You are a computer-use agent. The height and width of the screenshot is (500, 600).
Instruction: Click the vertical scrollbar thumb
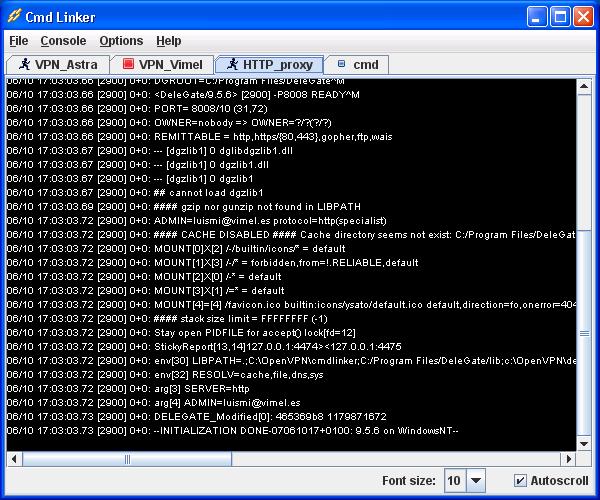coord(584,333)
